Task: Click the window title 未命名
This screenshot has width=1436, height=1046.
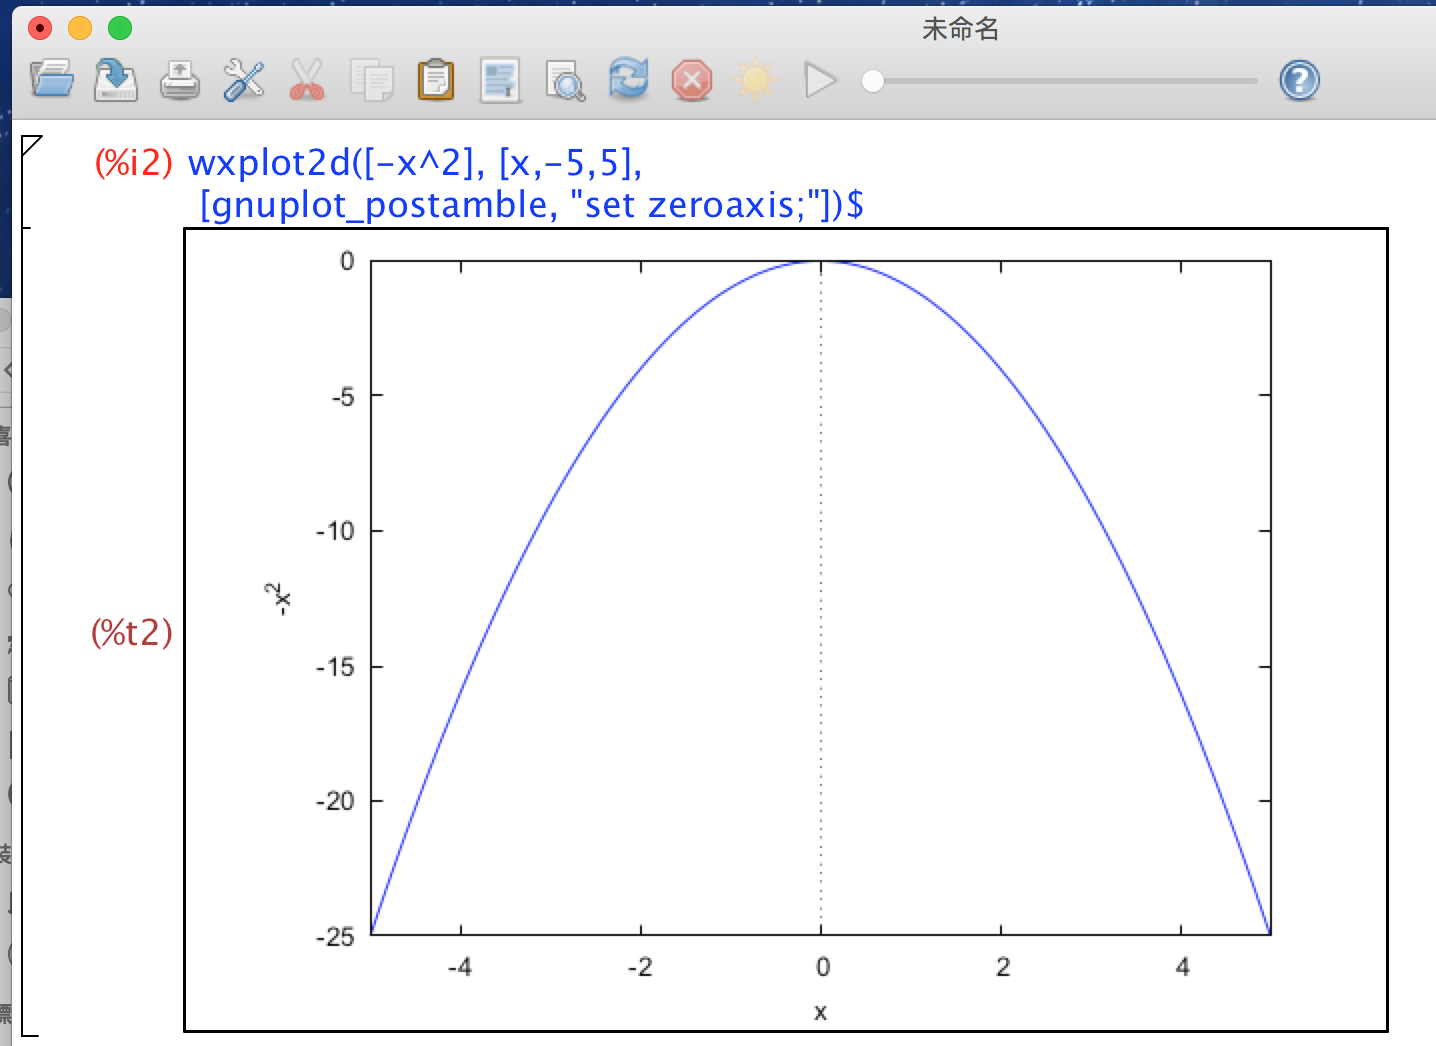Action: click(960, 29)
